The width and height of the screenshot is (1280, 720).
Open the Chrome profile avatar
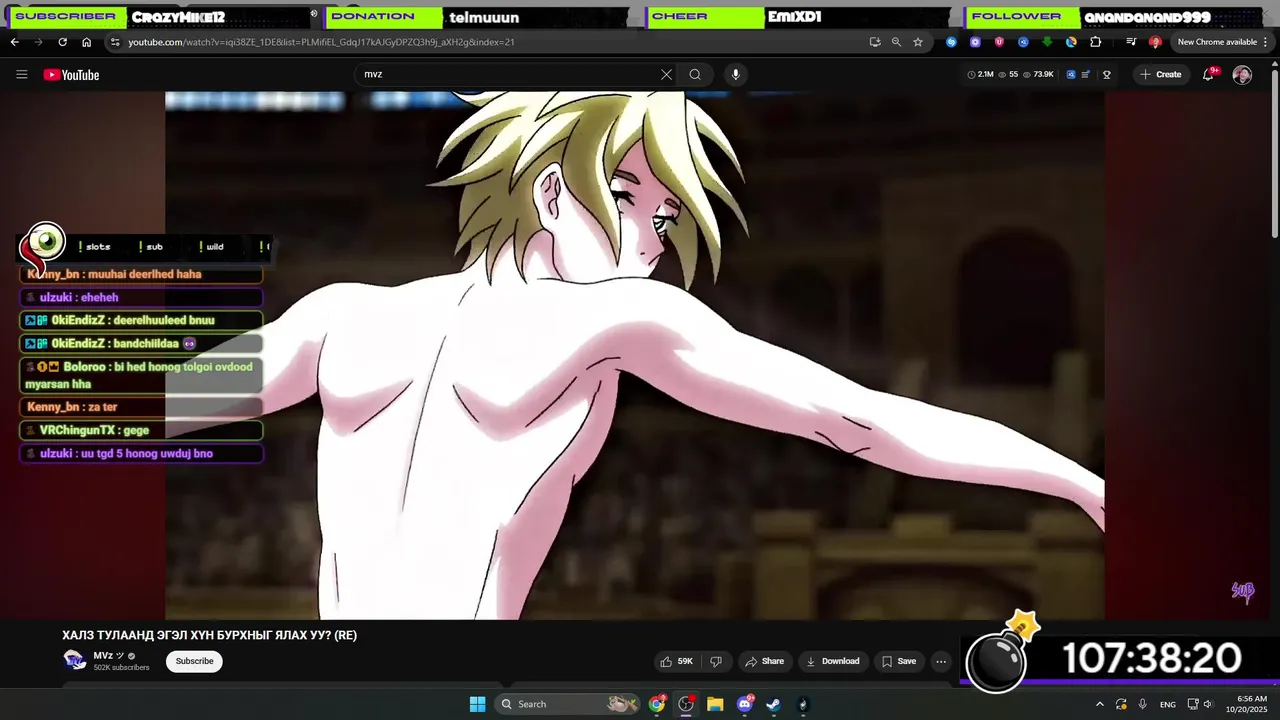coord(1155,42)
